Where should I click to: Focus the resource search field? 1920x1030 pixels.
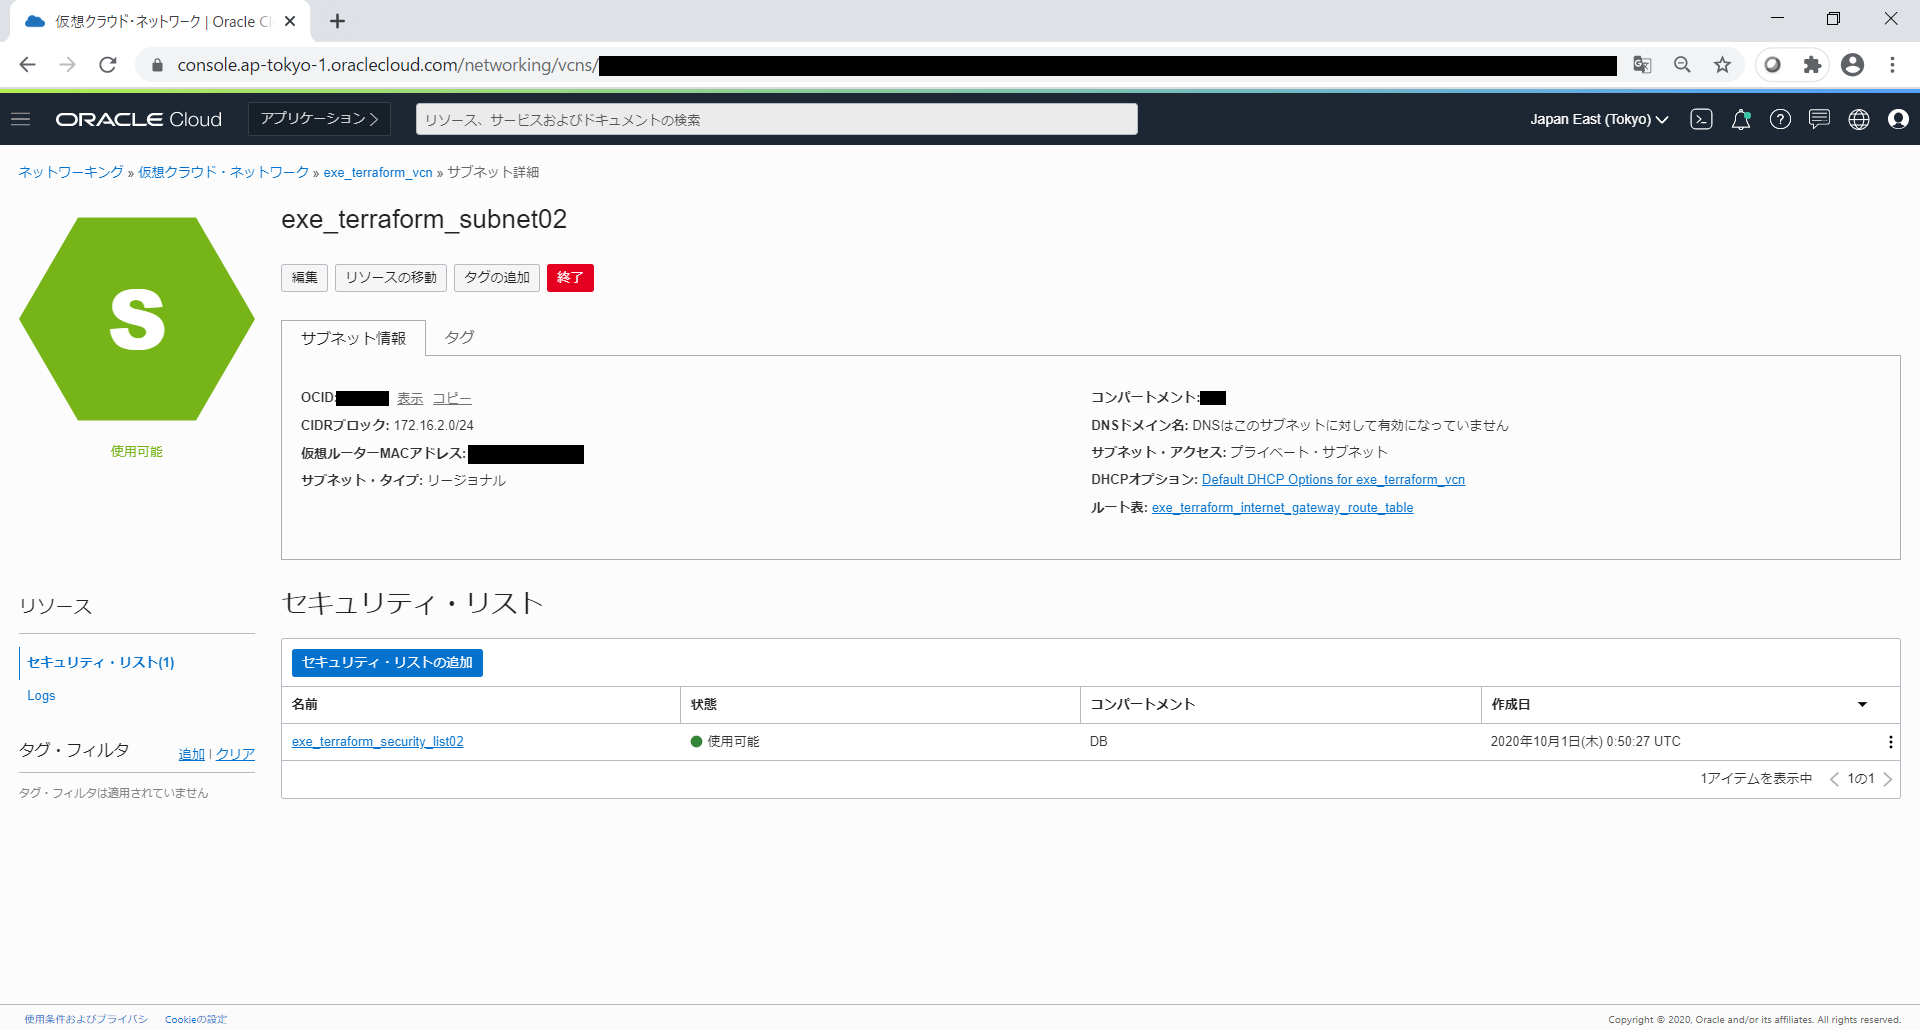pyautogui.click(x=776, y=119)
